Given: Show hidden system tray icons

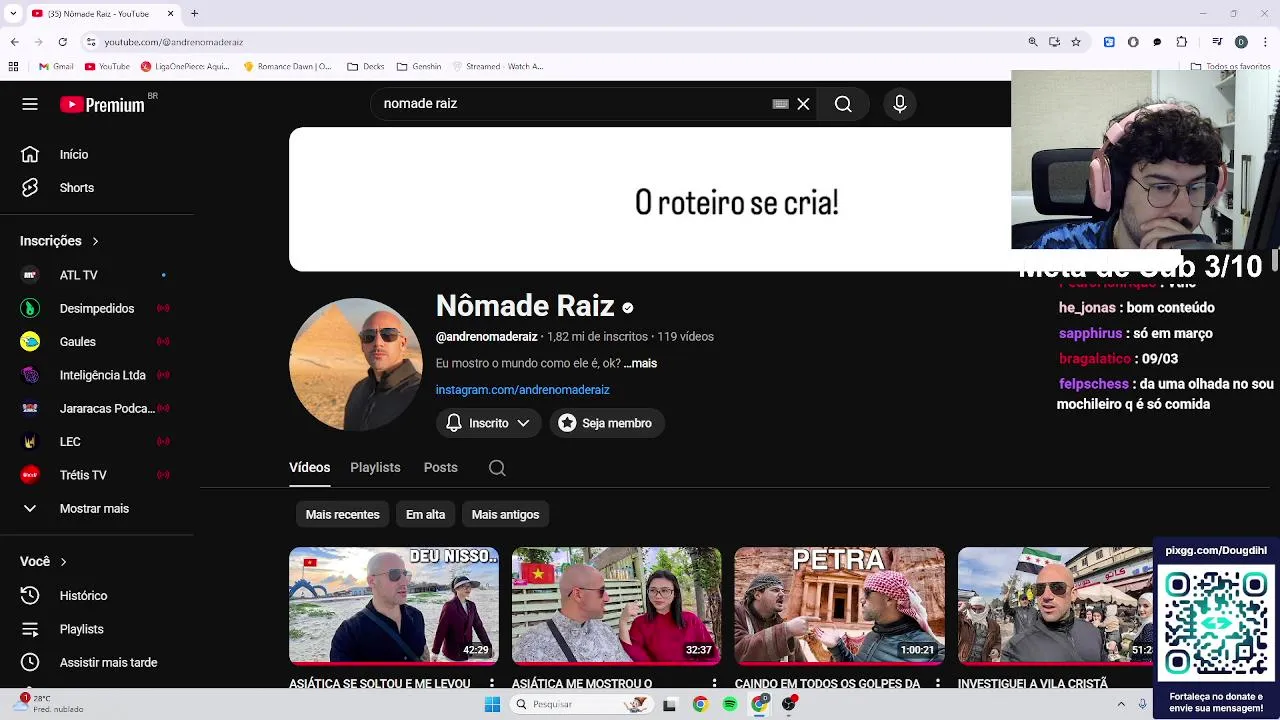Looking at the screenshot, I should pyautogui.click(x=1121, y=704).
